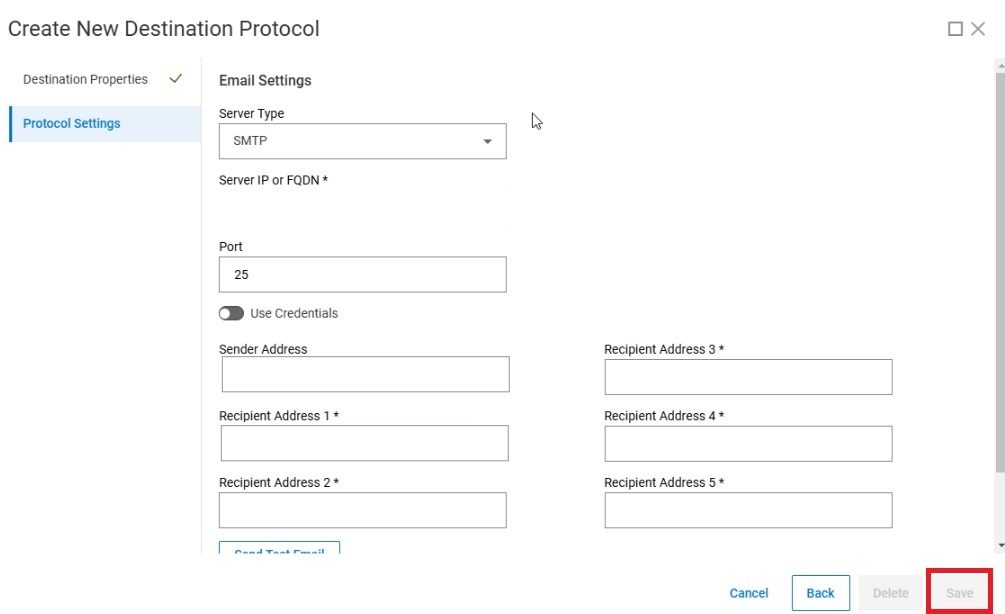Click the Server Type dropdown arrow
The width and height of the screenshot is (1005, 614).
(489, 141)
